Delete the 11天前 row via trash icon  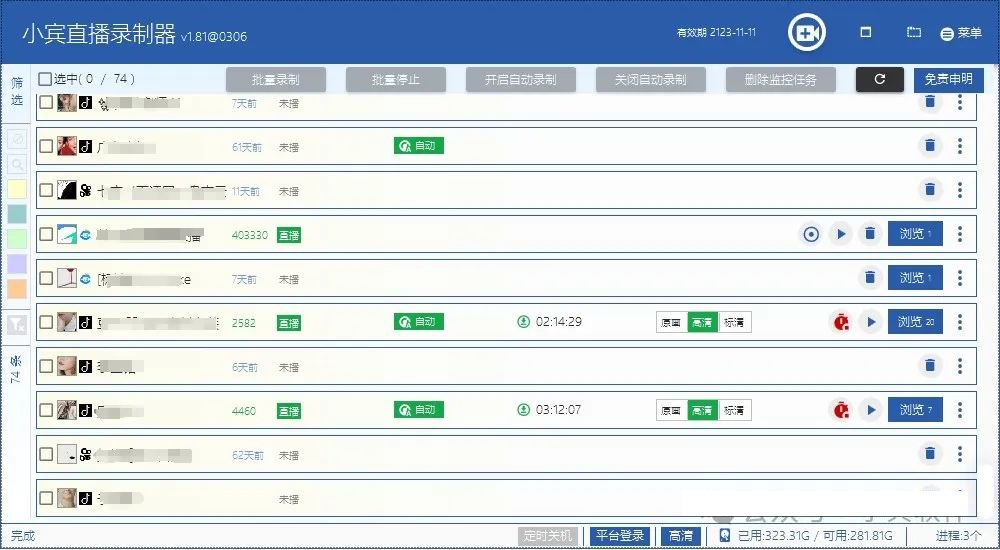pyautogui.click(x=930, y=190)
